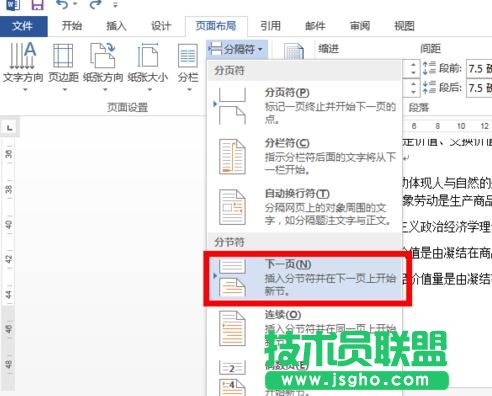Click the 分节符 section header in the menu
The height and width of the screenshot is (396, 492).
click(x=304, y=242)
